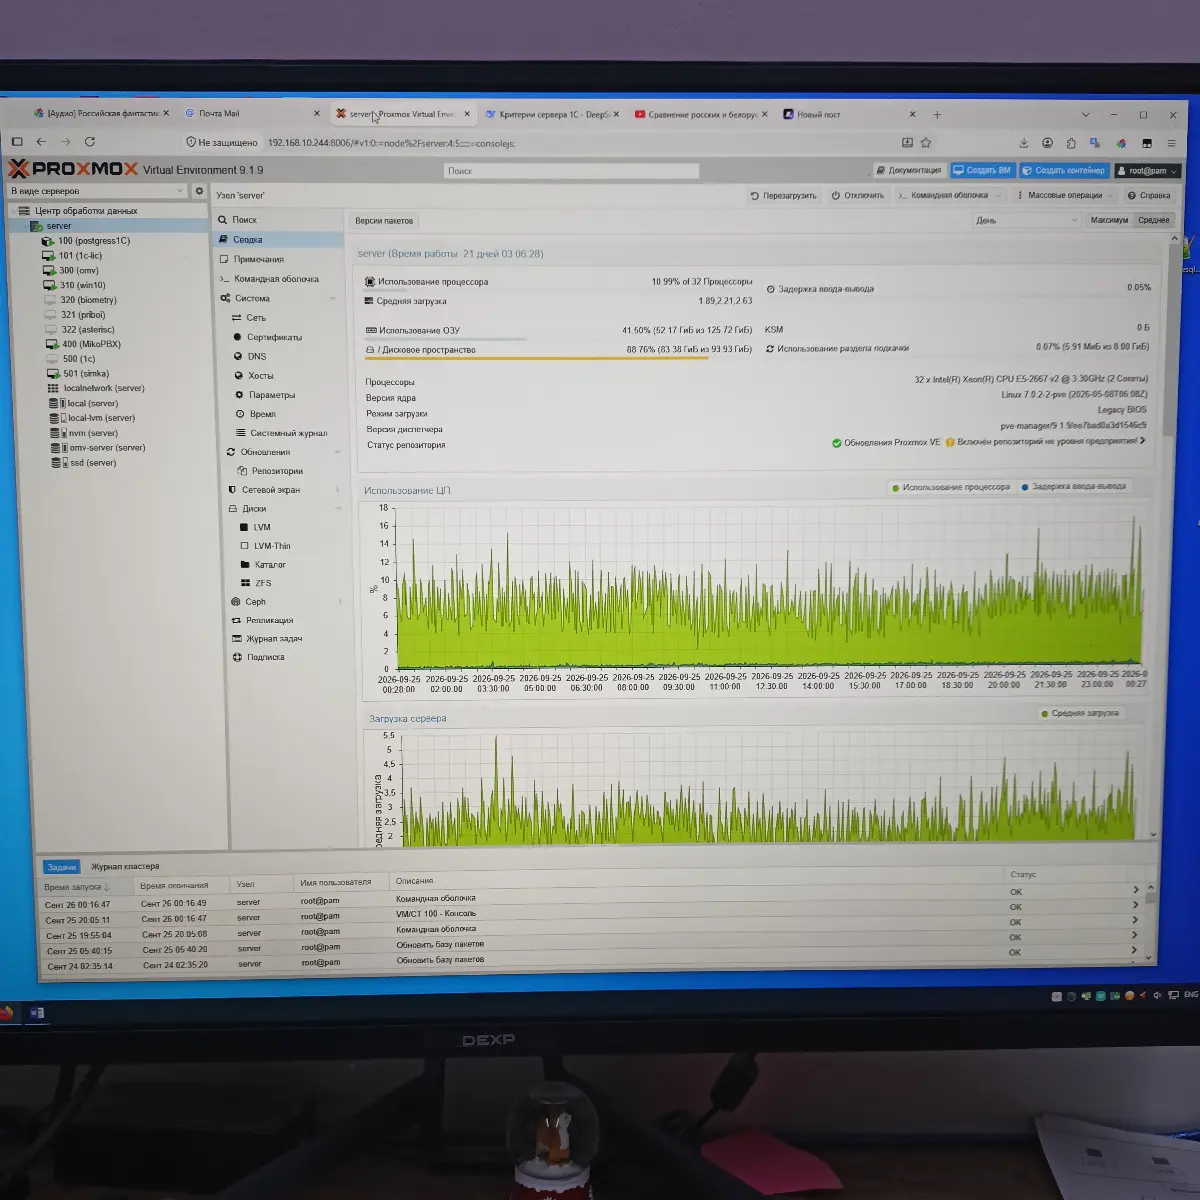This screenshot has width=1200, height=1200.
Task: Select VM 310 (win10)
Action: point(81,285)
